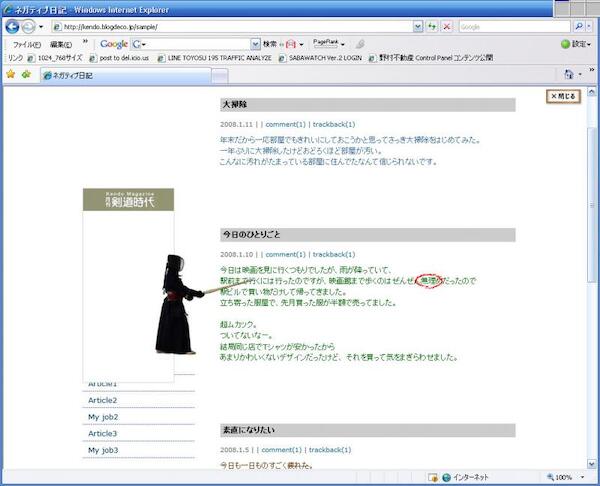Open comment(1) link dated 2008.1.5
Viewport: 600px width, 486px height.
tap(282, 450)
